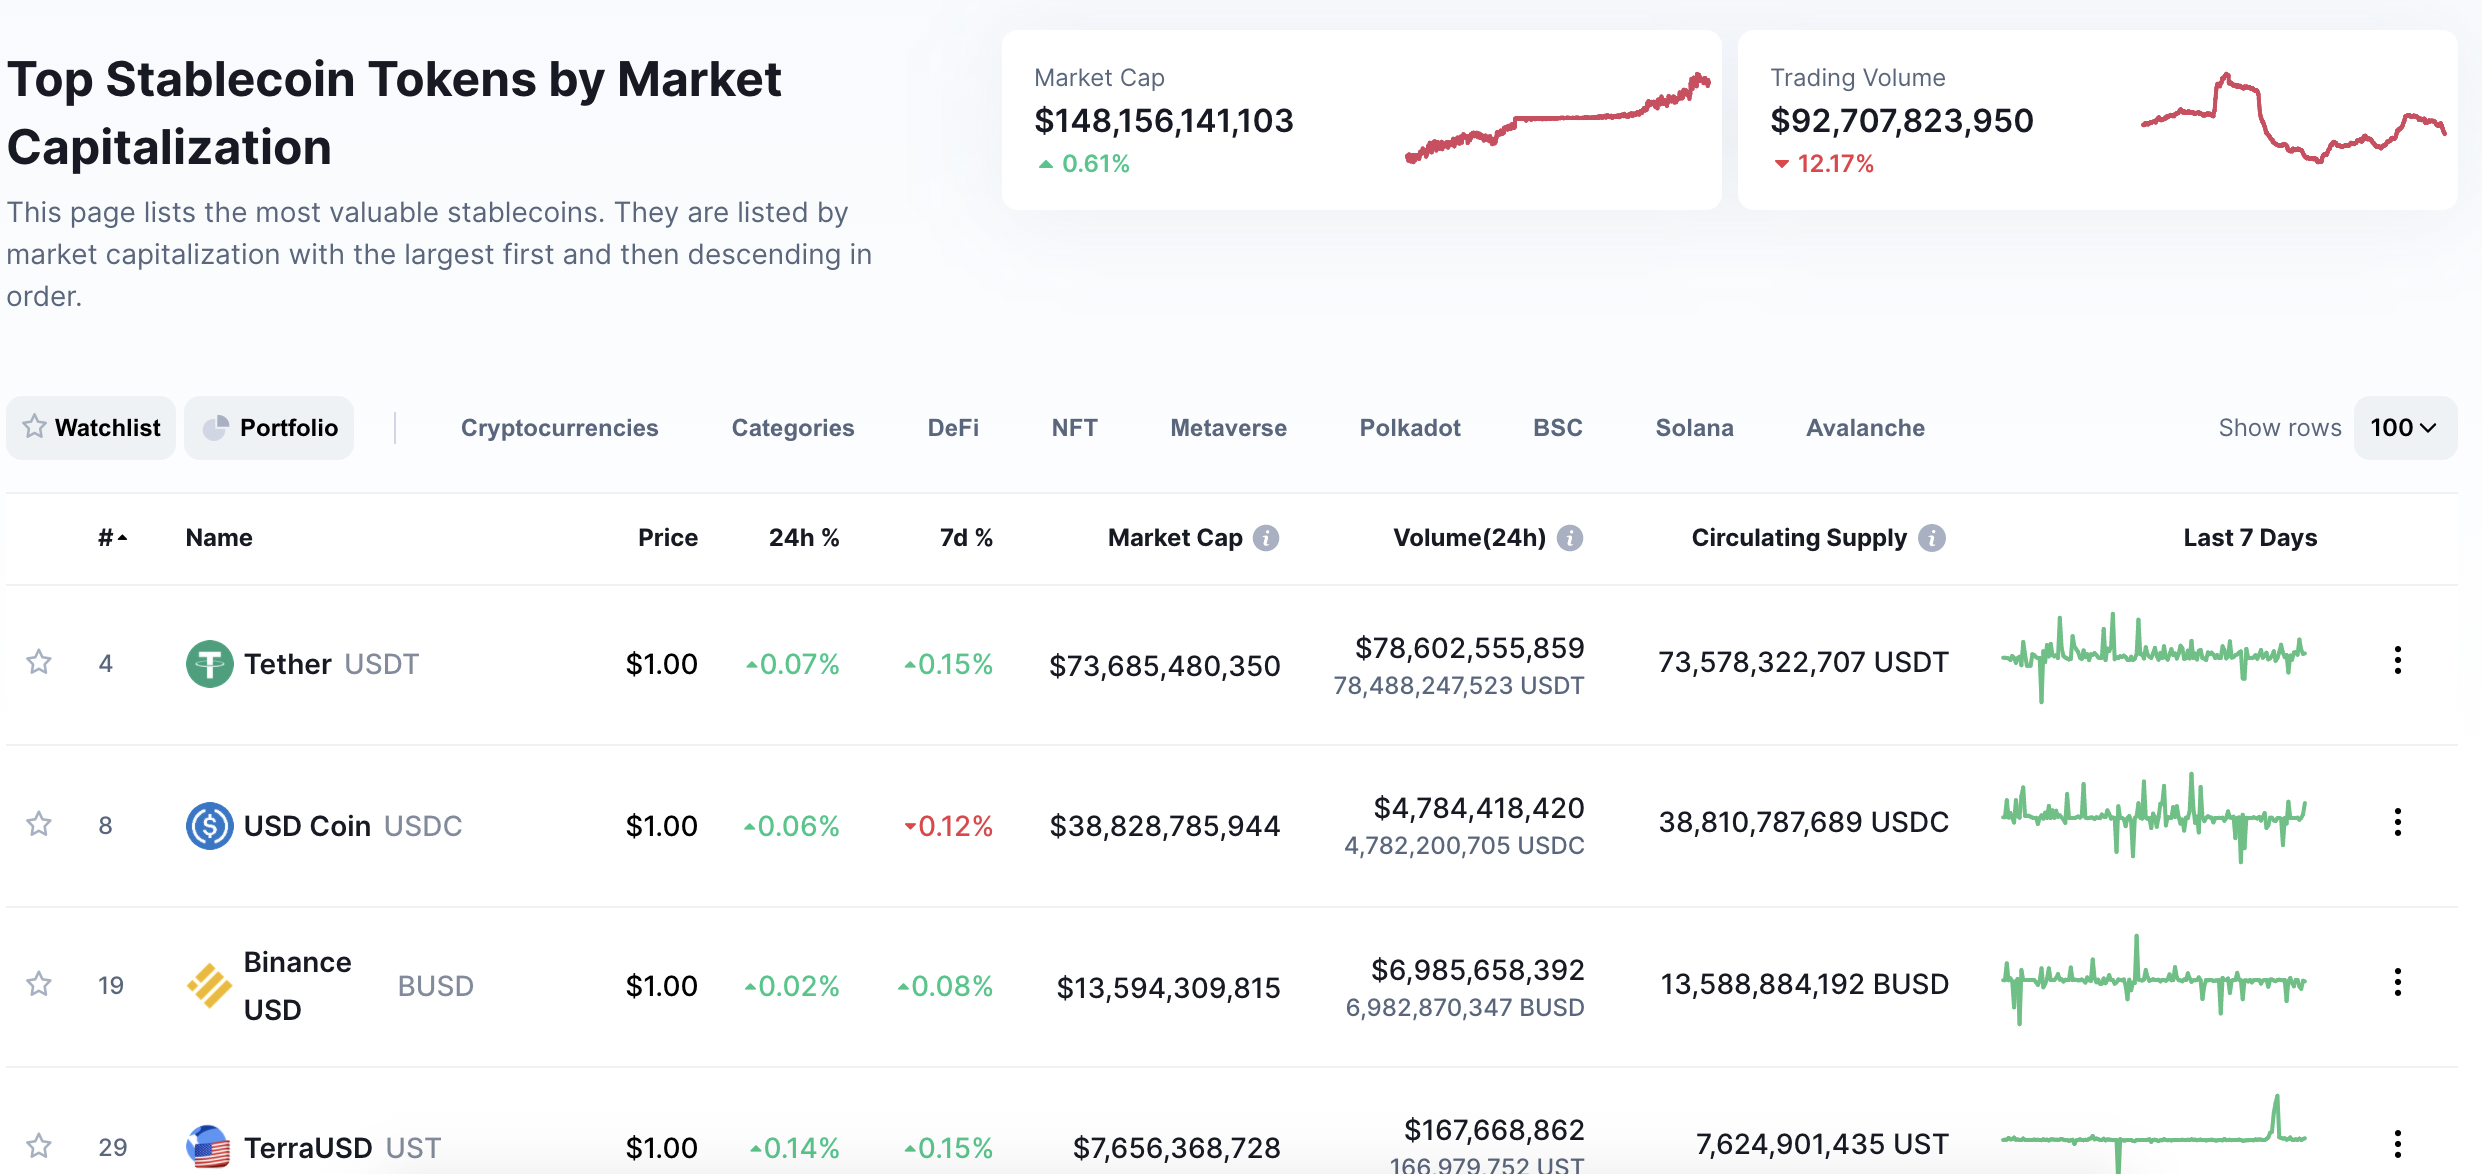Switch to the Metaverse tab
Screen dimensions: 2482x1174
pyautogui.click(x=1228, y=428)
